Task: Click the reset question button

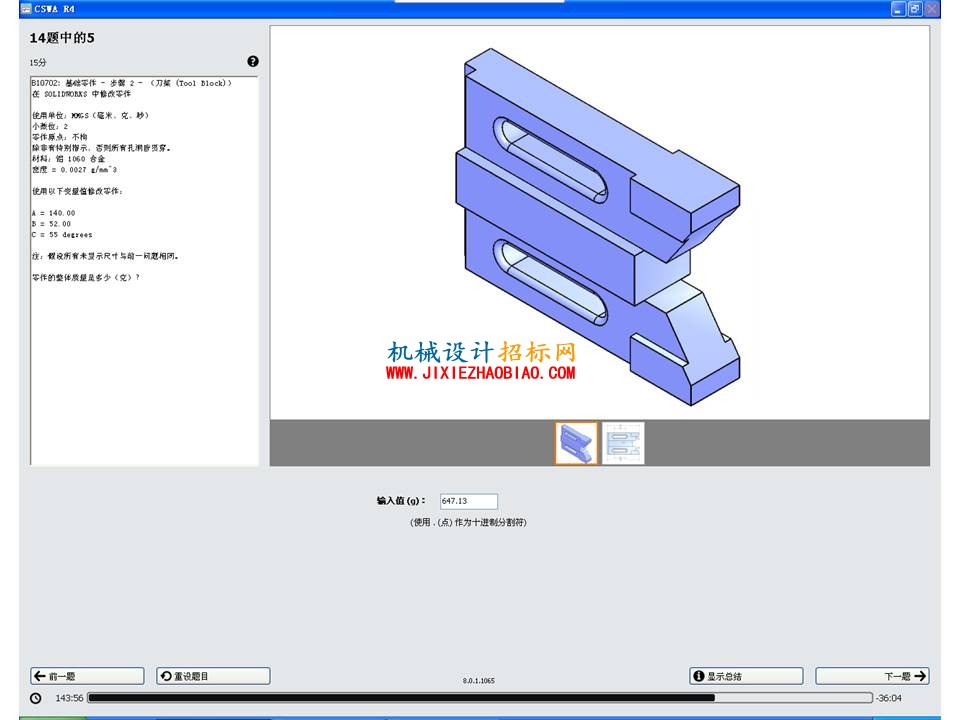Action: point(213,676)
